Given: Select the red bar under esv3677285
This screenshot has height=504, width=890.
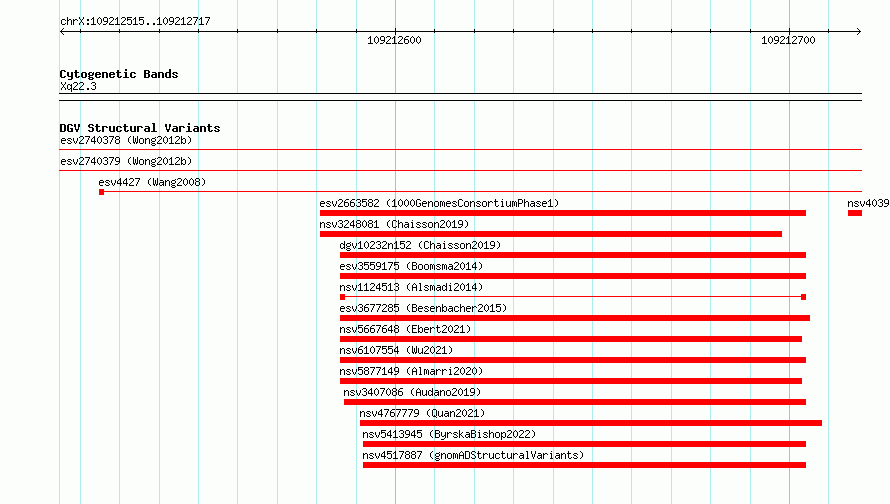Looking at the screenshot, I should [x=575, y=318].
